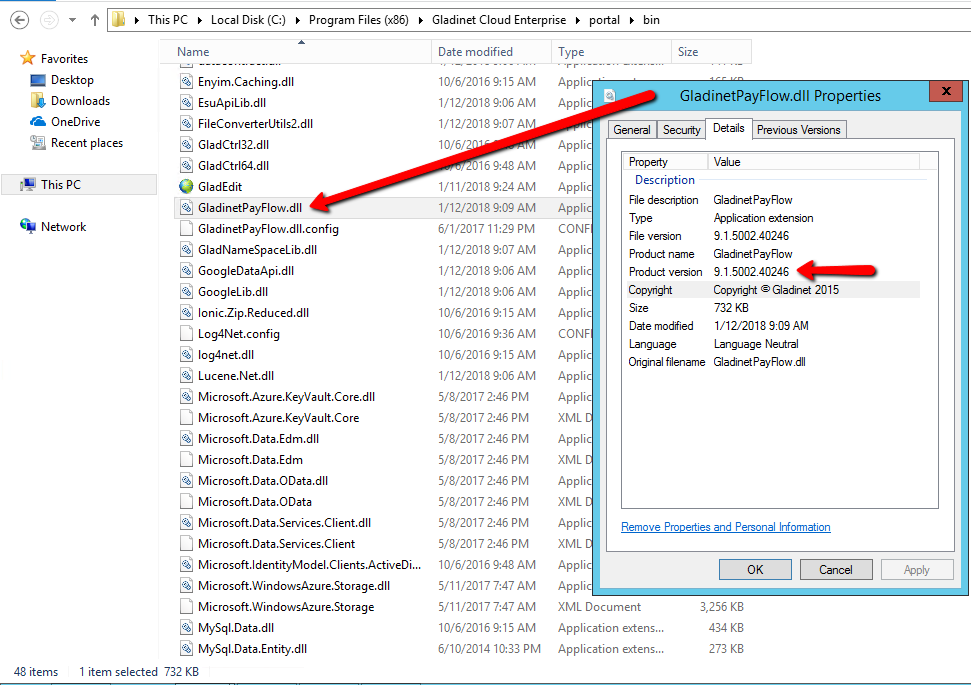Click the Forward navigation arrow
Image resolution: width=971 pixels, height=685 pixels.
point(49,20)
